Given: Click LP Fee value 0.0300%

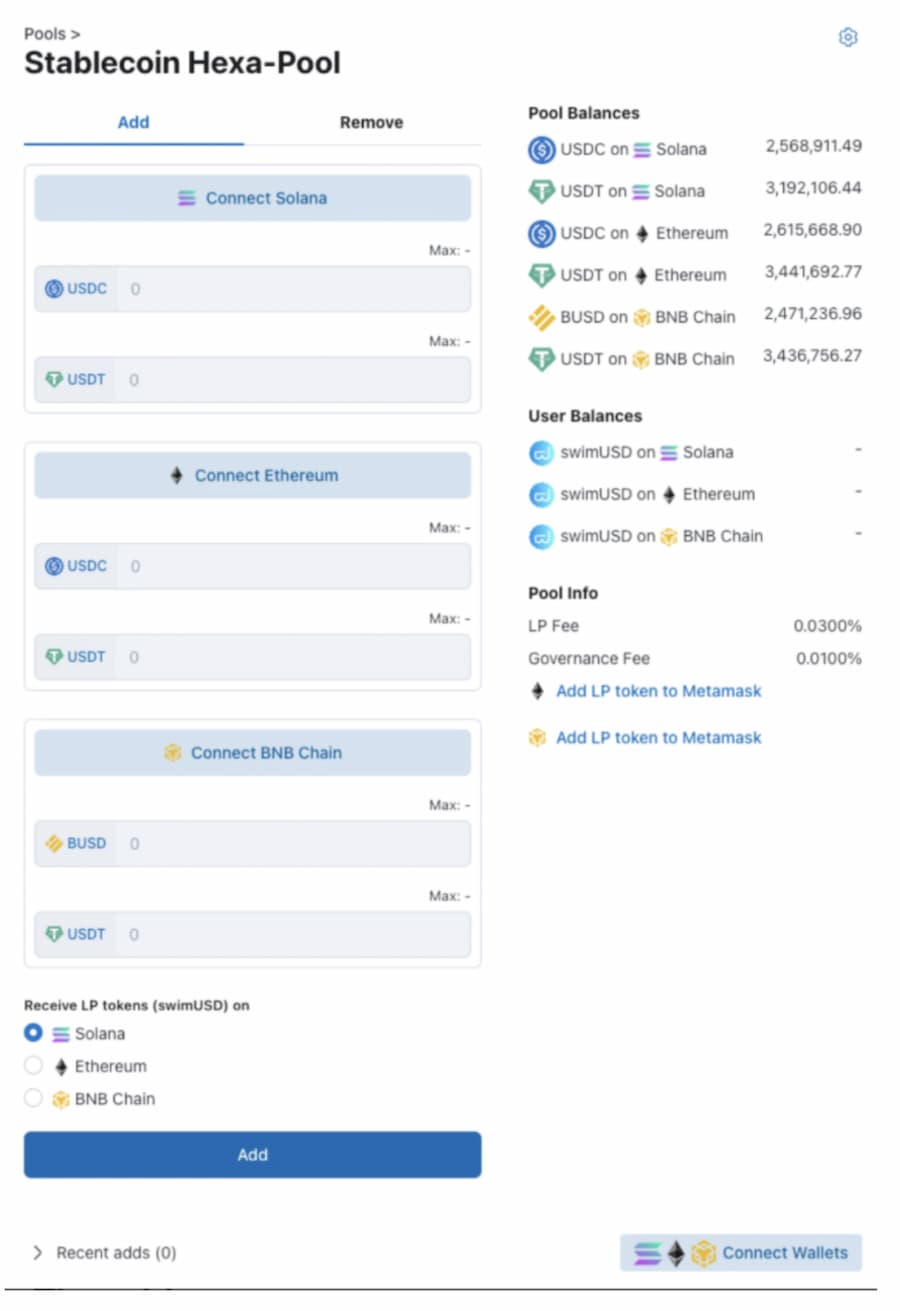Looking at the screenshot, I should pyautogui.click(x=827, y=626).
